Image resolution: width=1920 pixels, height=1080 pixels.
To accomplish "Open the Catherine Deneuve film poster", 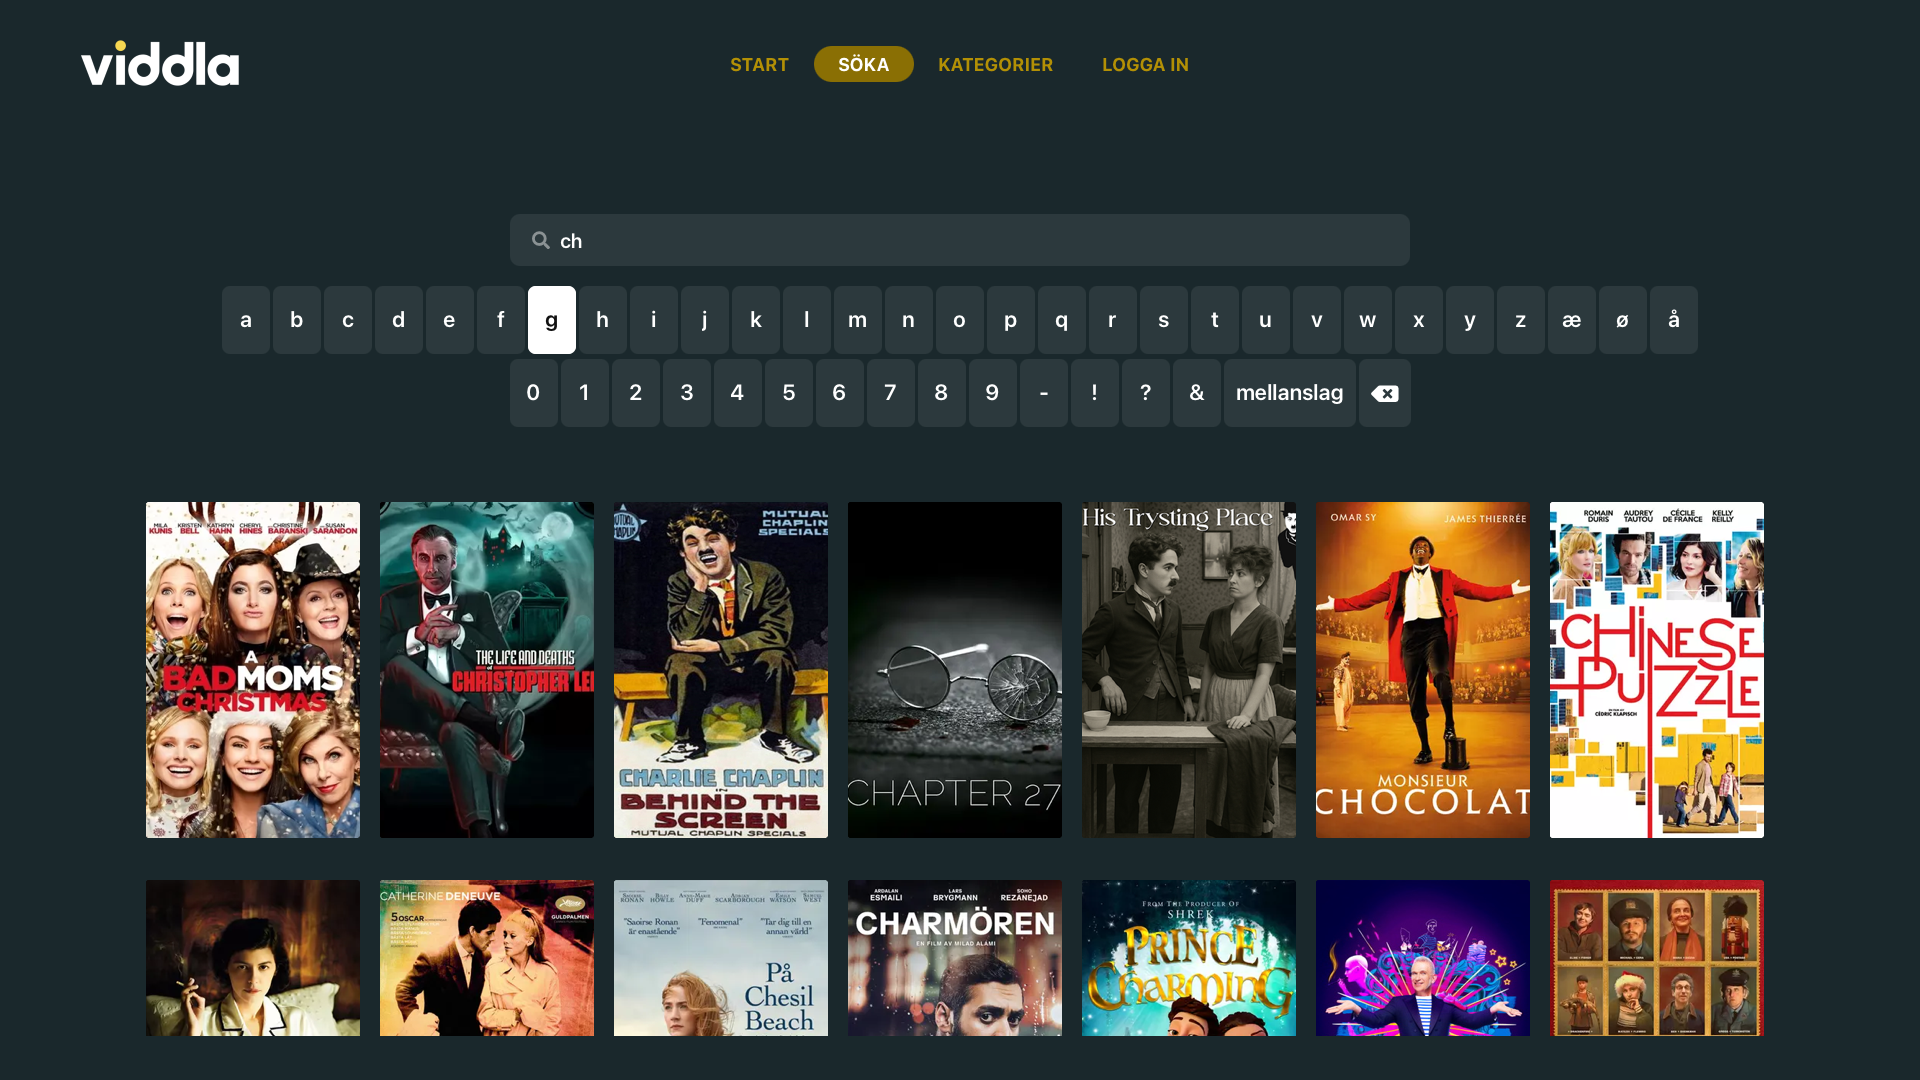I will coord(487,958).
